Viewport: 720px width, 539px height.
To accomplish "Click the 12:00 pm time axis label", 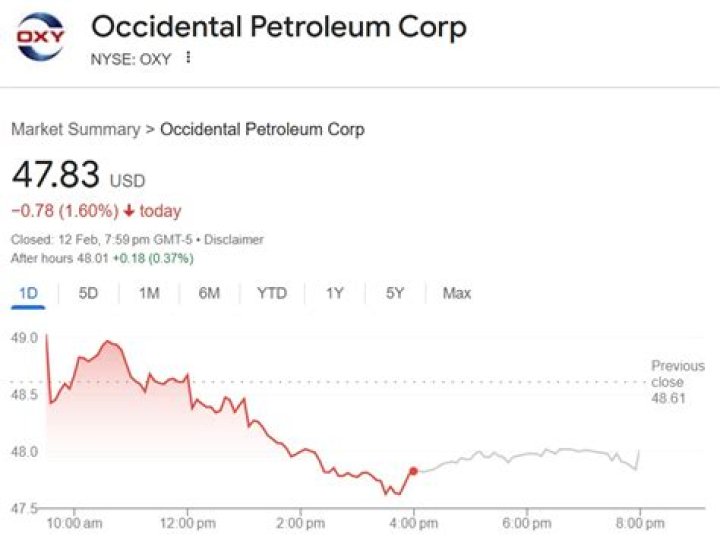I will tap(188, 523).
